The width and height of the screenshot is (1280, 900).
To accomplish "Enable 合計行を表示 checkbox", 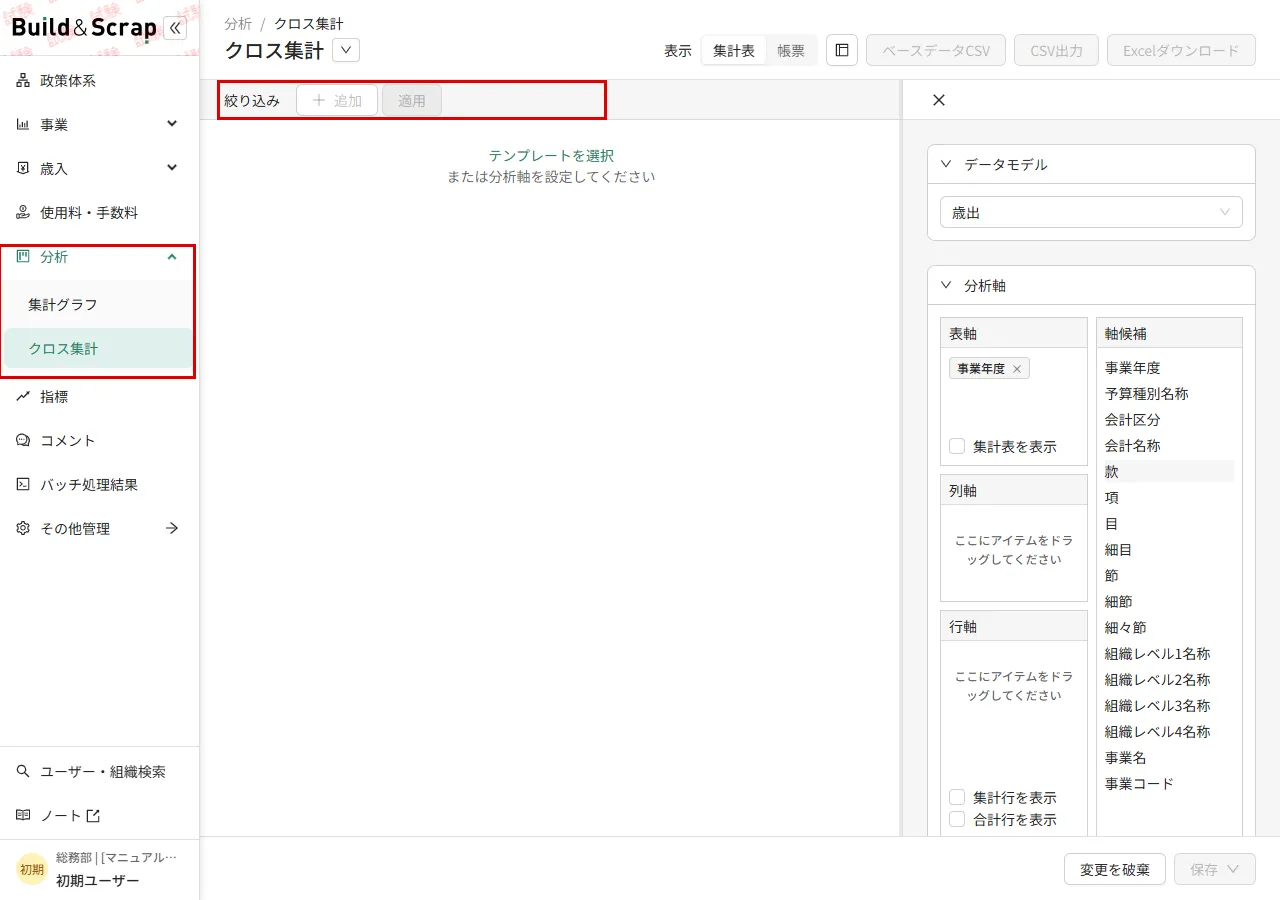I will tap(957, 820).
